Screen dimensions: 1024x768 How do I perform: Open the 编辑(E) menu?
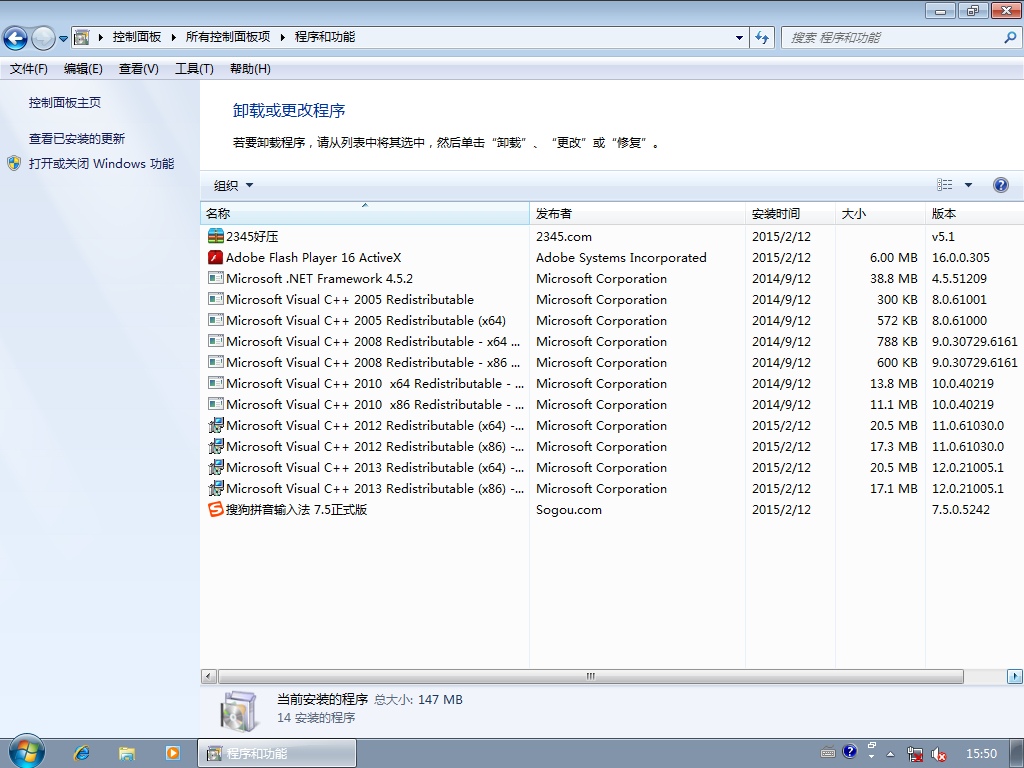pos(83,69)
